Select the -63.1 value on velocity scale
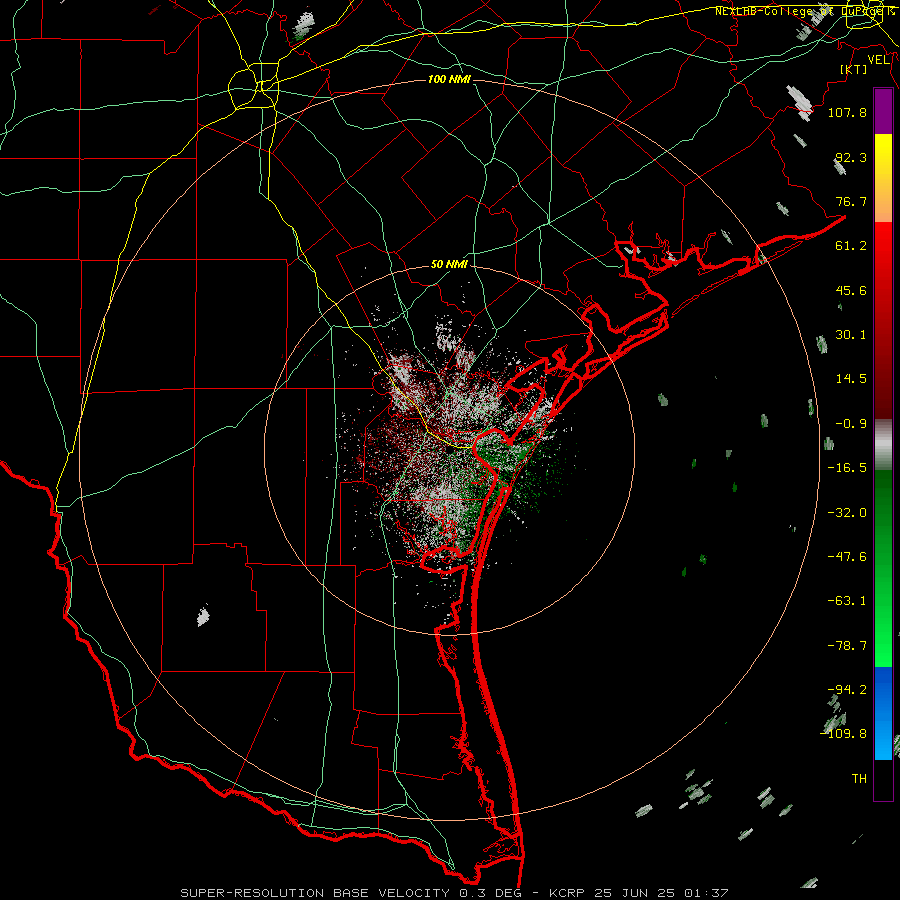 tap(847, 601)
